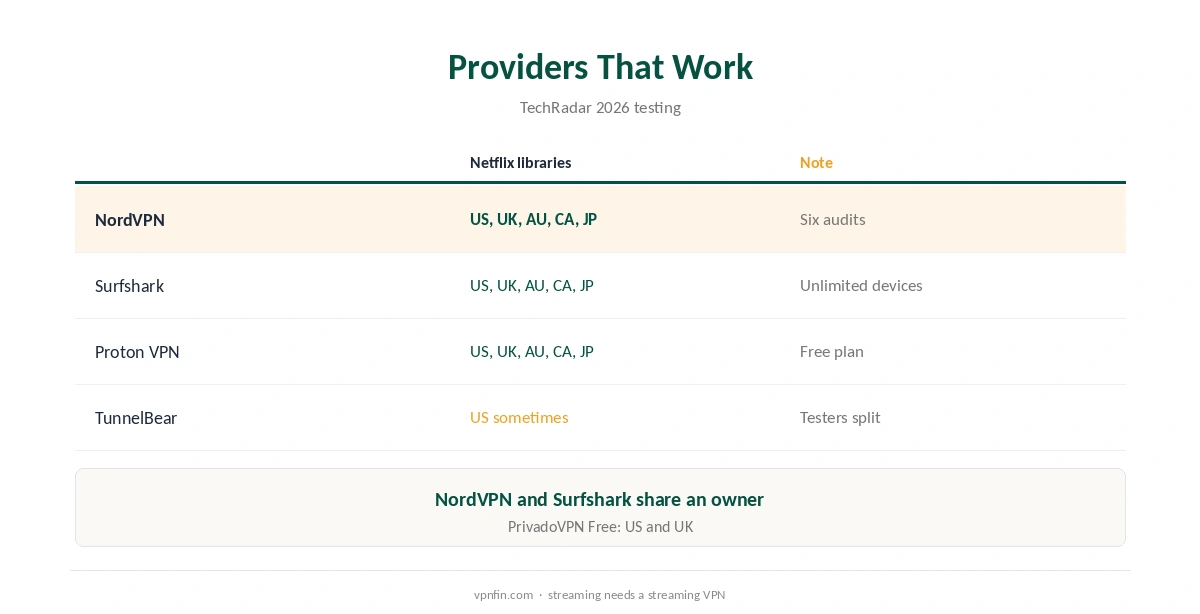Click 'NordVPN and Surfshark share an owner' callout
The image size is (1200, 614).
click(x=600, y=499)
